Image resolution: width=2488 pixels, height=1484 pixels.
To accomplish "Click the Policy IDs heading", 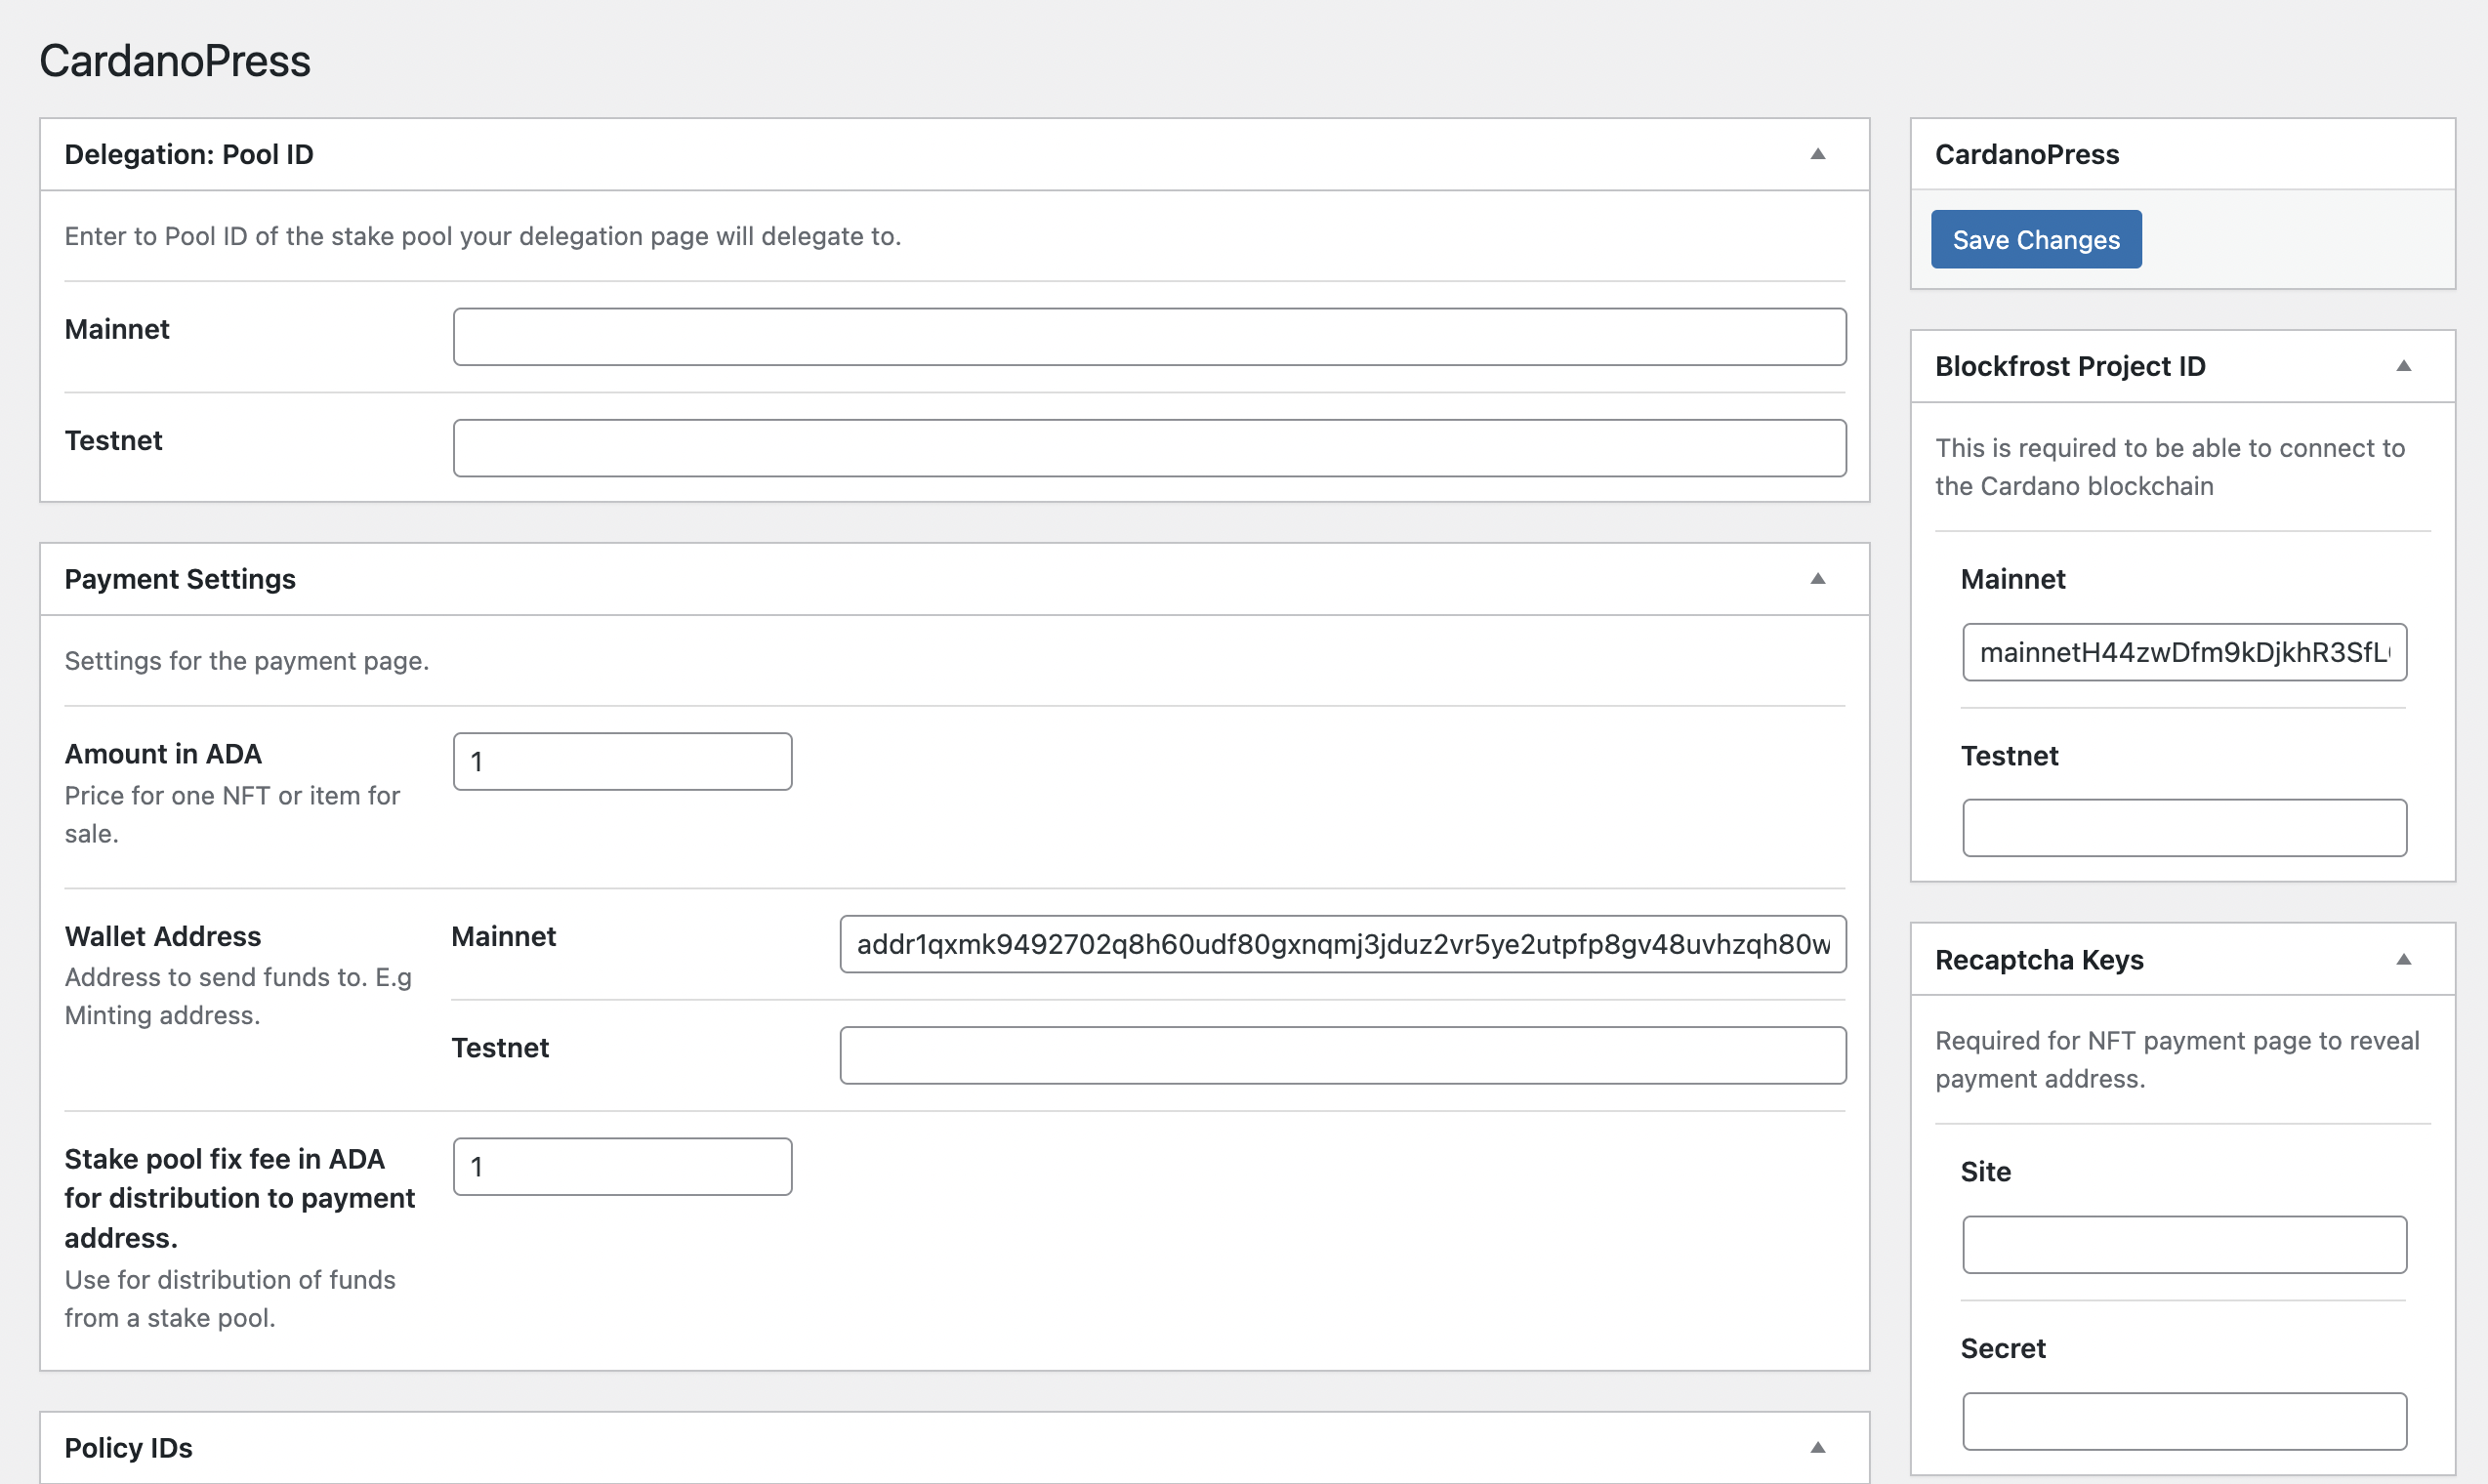I will (128, 1447).
